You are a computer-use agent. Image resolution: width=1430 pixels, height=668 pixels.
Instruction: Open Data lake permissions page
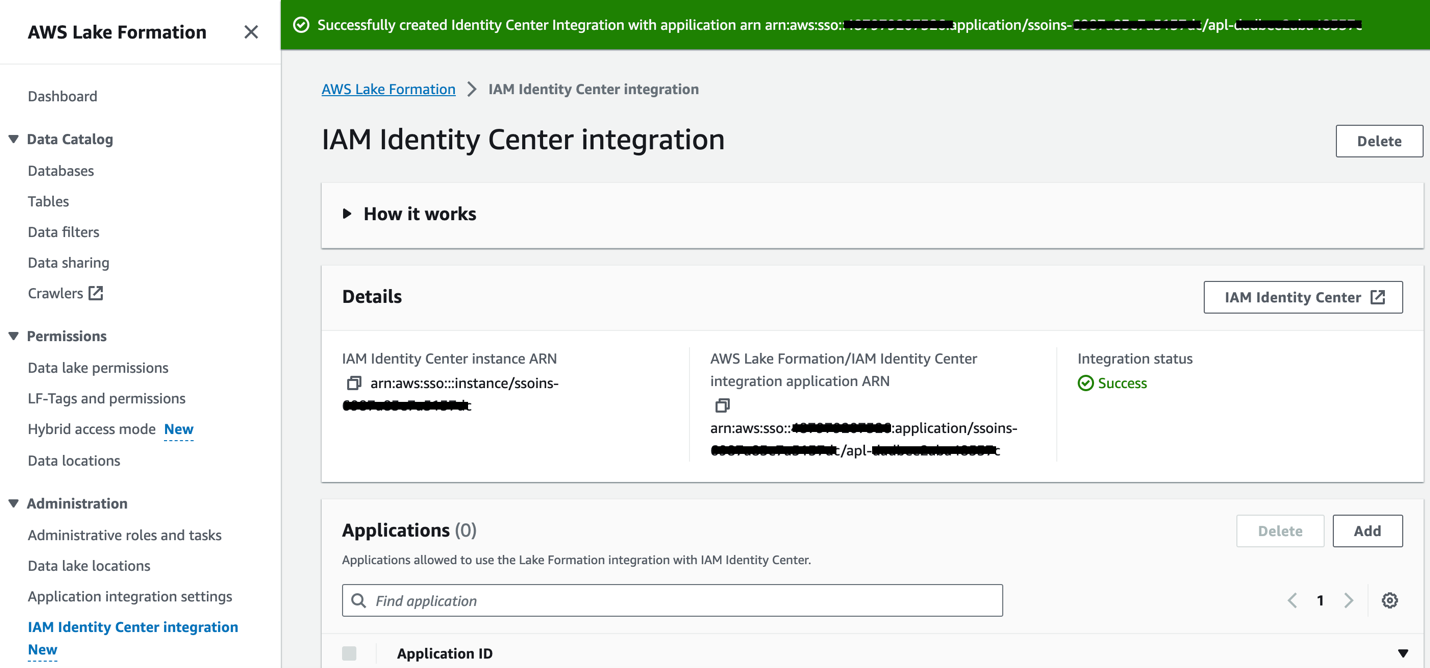pyautogui.click(x=98, y=368)
